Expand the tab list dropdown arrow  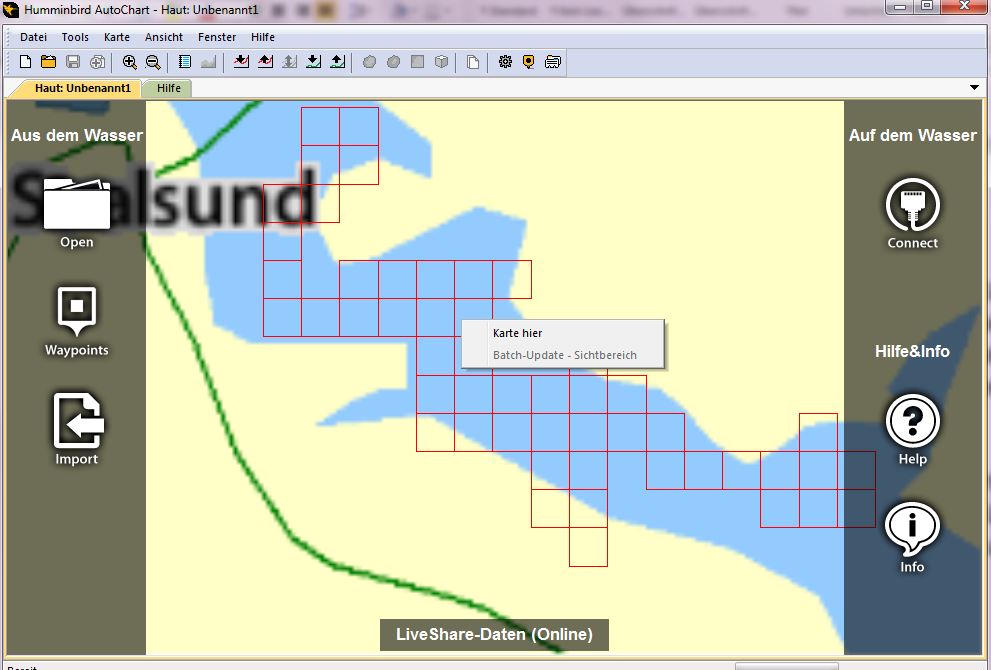tap(975, 88)
